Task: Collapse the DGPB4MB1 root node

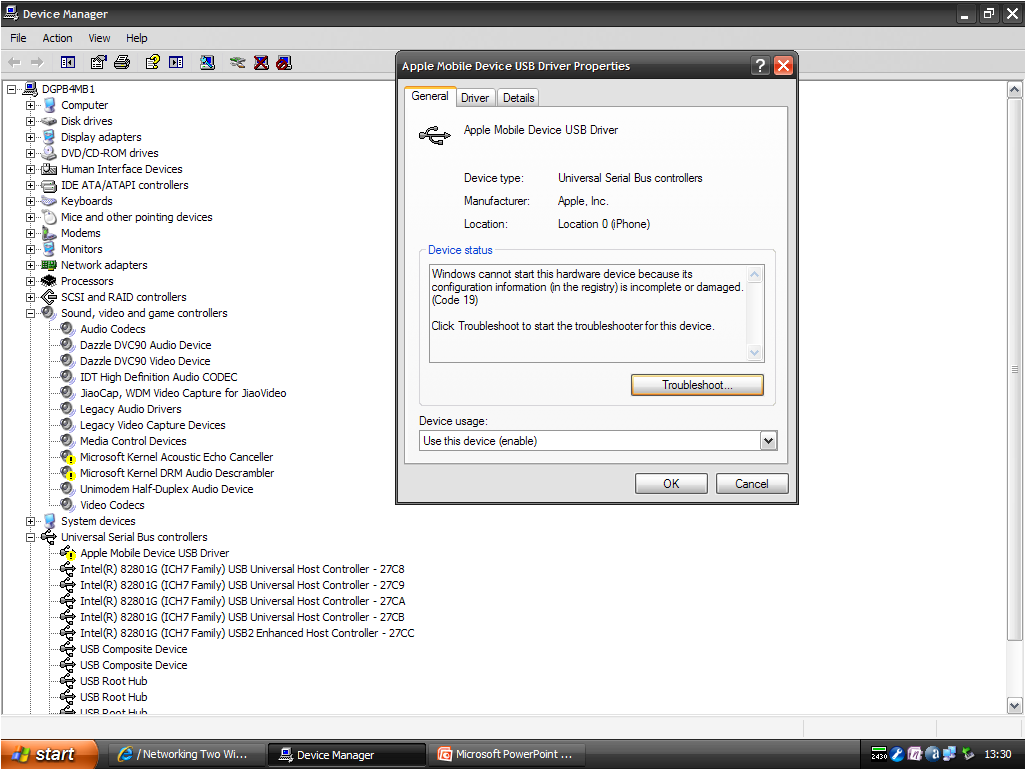Action: click(x=11, y=89)
